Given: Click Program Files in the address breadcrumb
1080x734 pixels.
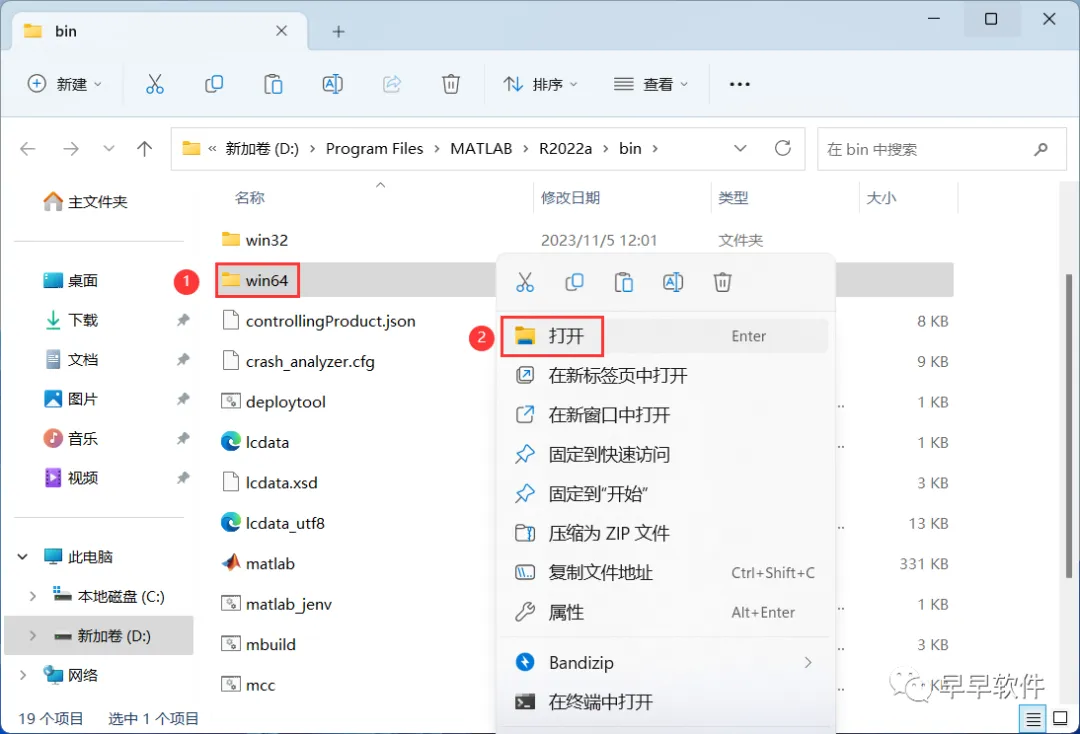Looking at the screenshot, I should [x=374, y=149].
